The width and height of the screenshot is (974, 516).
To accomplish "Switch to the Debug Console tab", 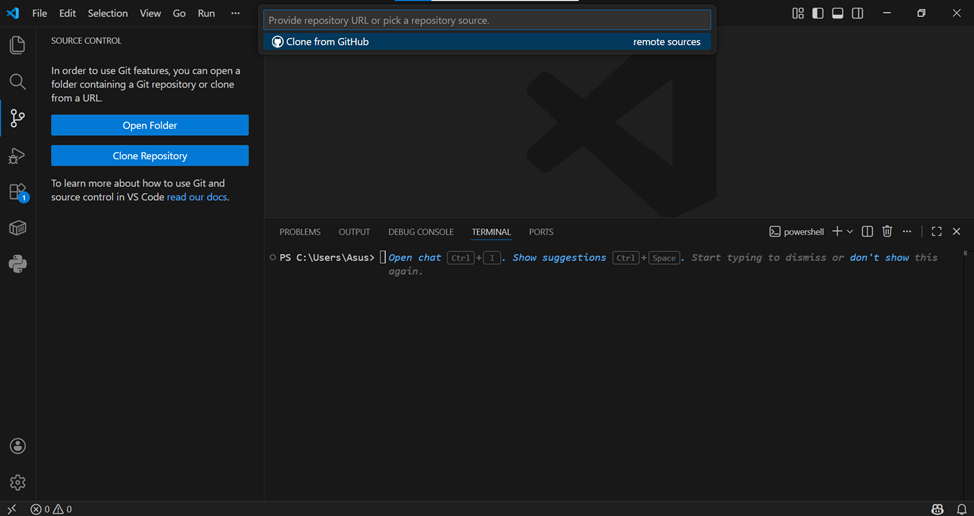I will 421,232.
